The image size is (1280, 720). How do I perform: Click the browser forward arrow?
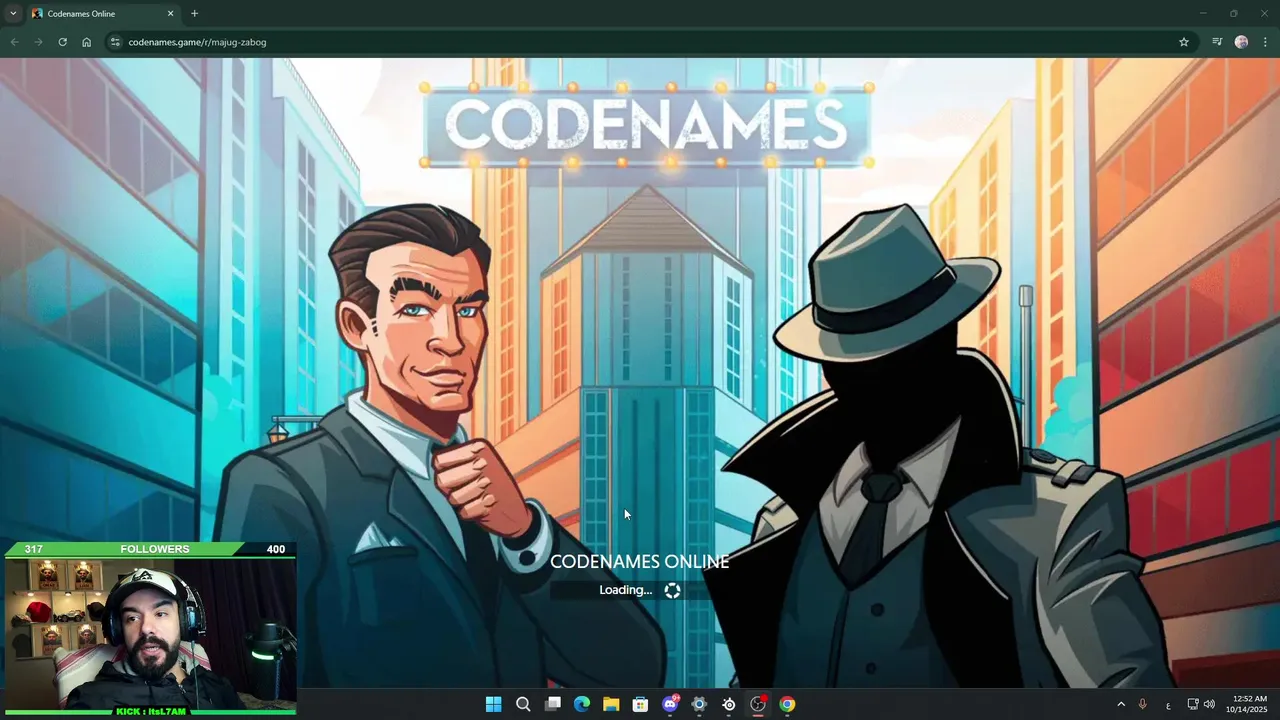tap(38, 42)
